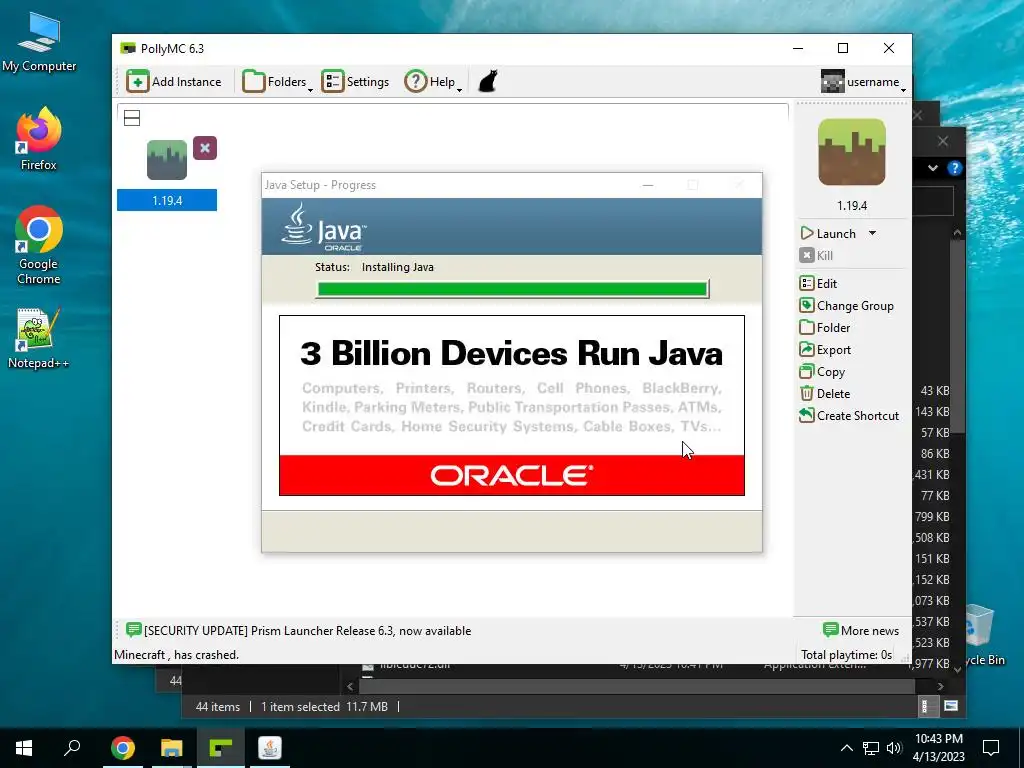Viewport: 1024px width, 768px height.
Task: Collapse the instance group toggle icon
Action: coord(132,118)
